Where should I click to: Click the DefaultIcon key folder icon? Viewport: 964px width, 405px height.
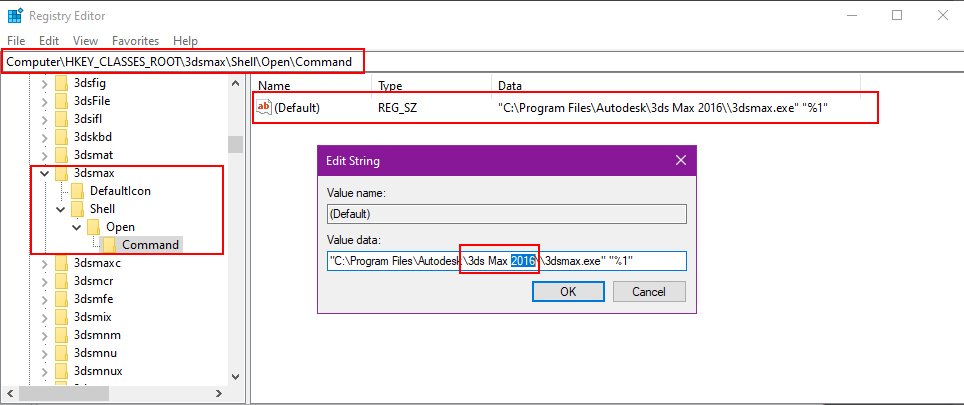pos(78,190)
